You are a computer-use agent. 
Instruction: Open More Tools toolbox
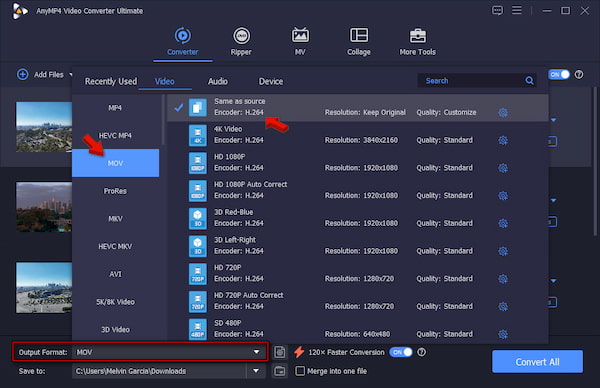(417, 41)
